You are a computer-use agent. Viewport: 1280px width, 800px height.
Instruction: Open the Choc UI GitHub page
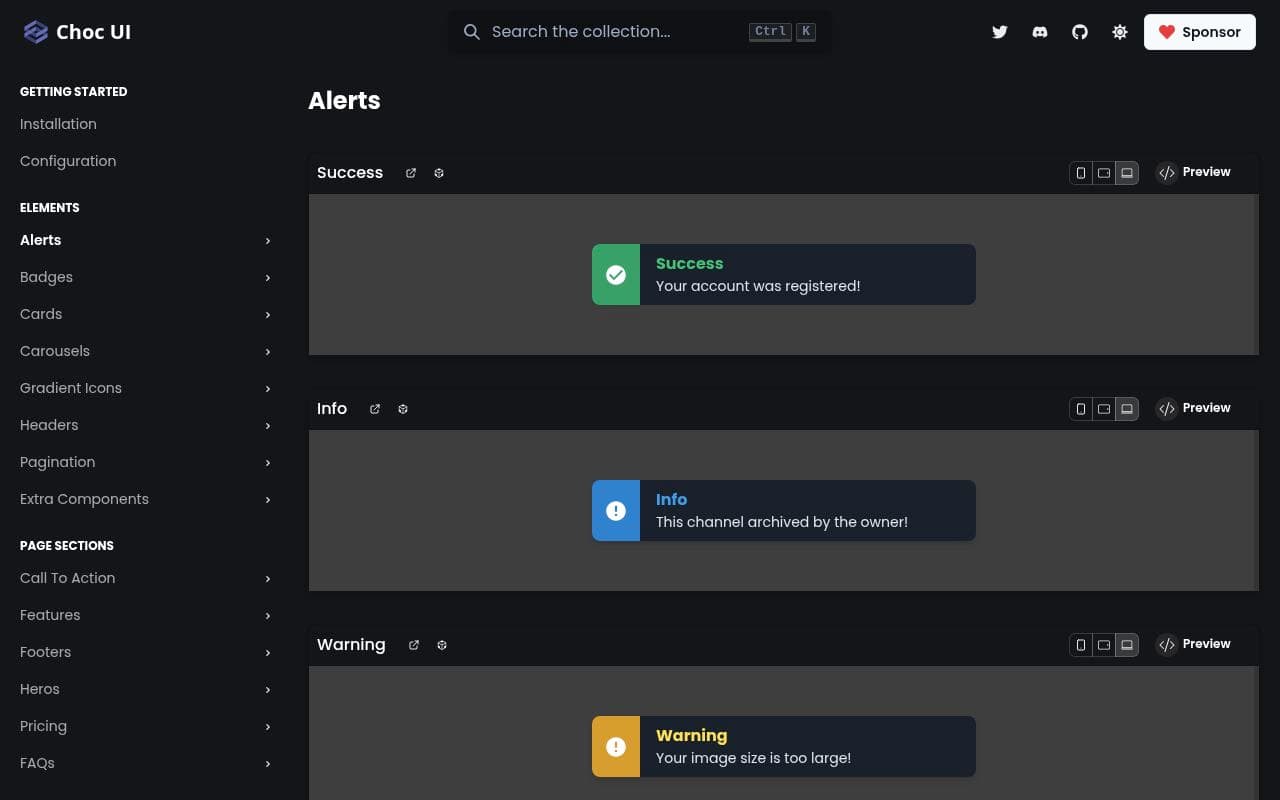point(1080,32)
